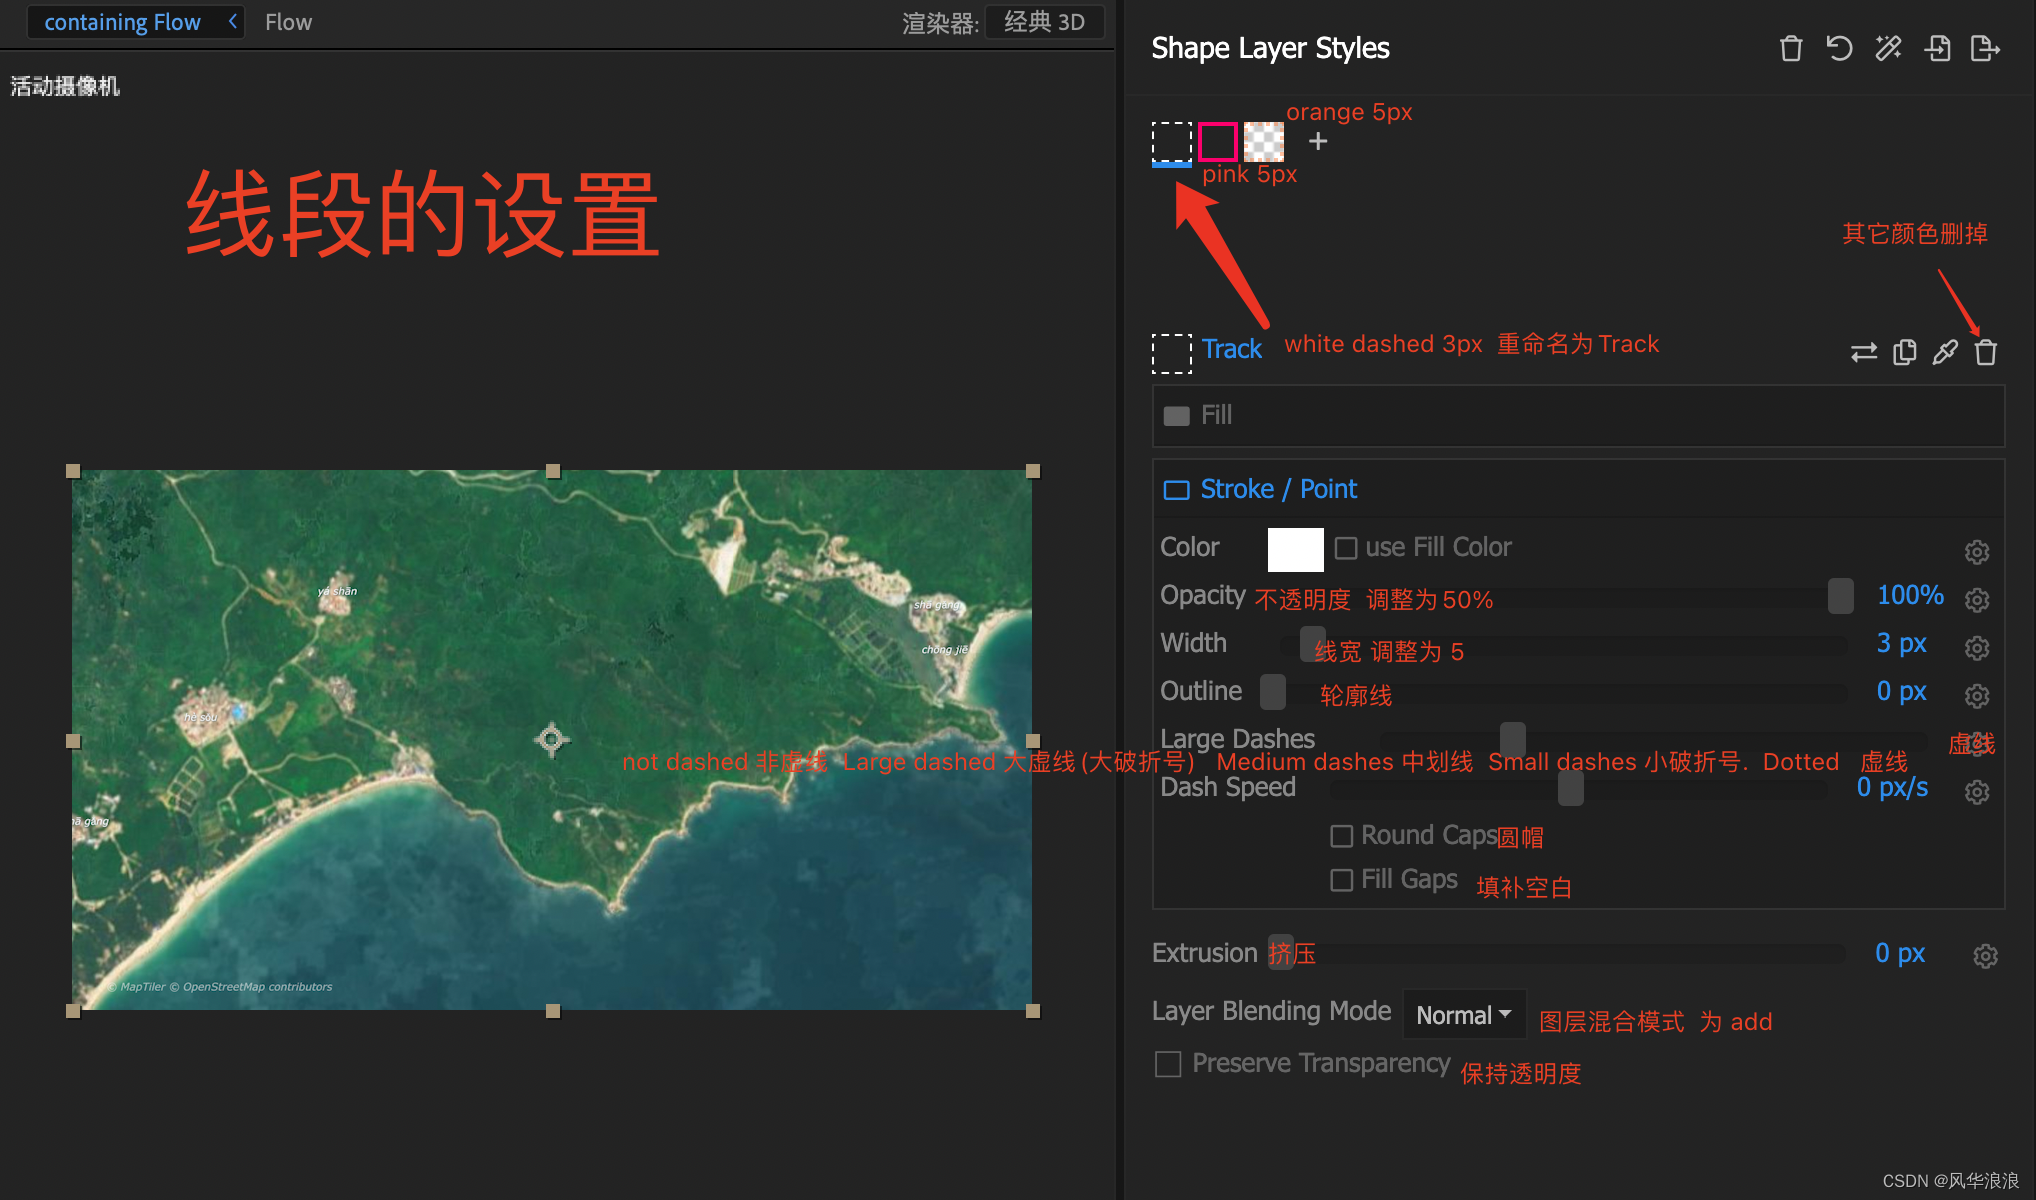
Task: Expand the Stroke / Point section
Action: point(1278,489)
